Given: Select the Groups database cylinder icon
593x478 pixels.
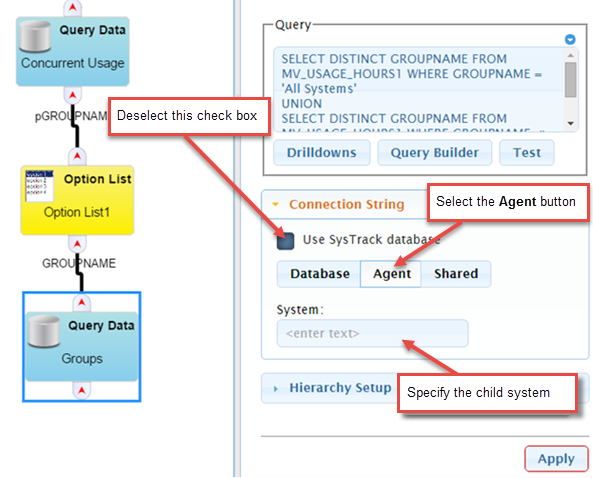Looking at the screenshot, I should pyautogui.click(x=44, y=332).
